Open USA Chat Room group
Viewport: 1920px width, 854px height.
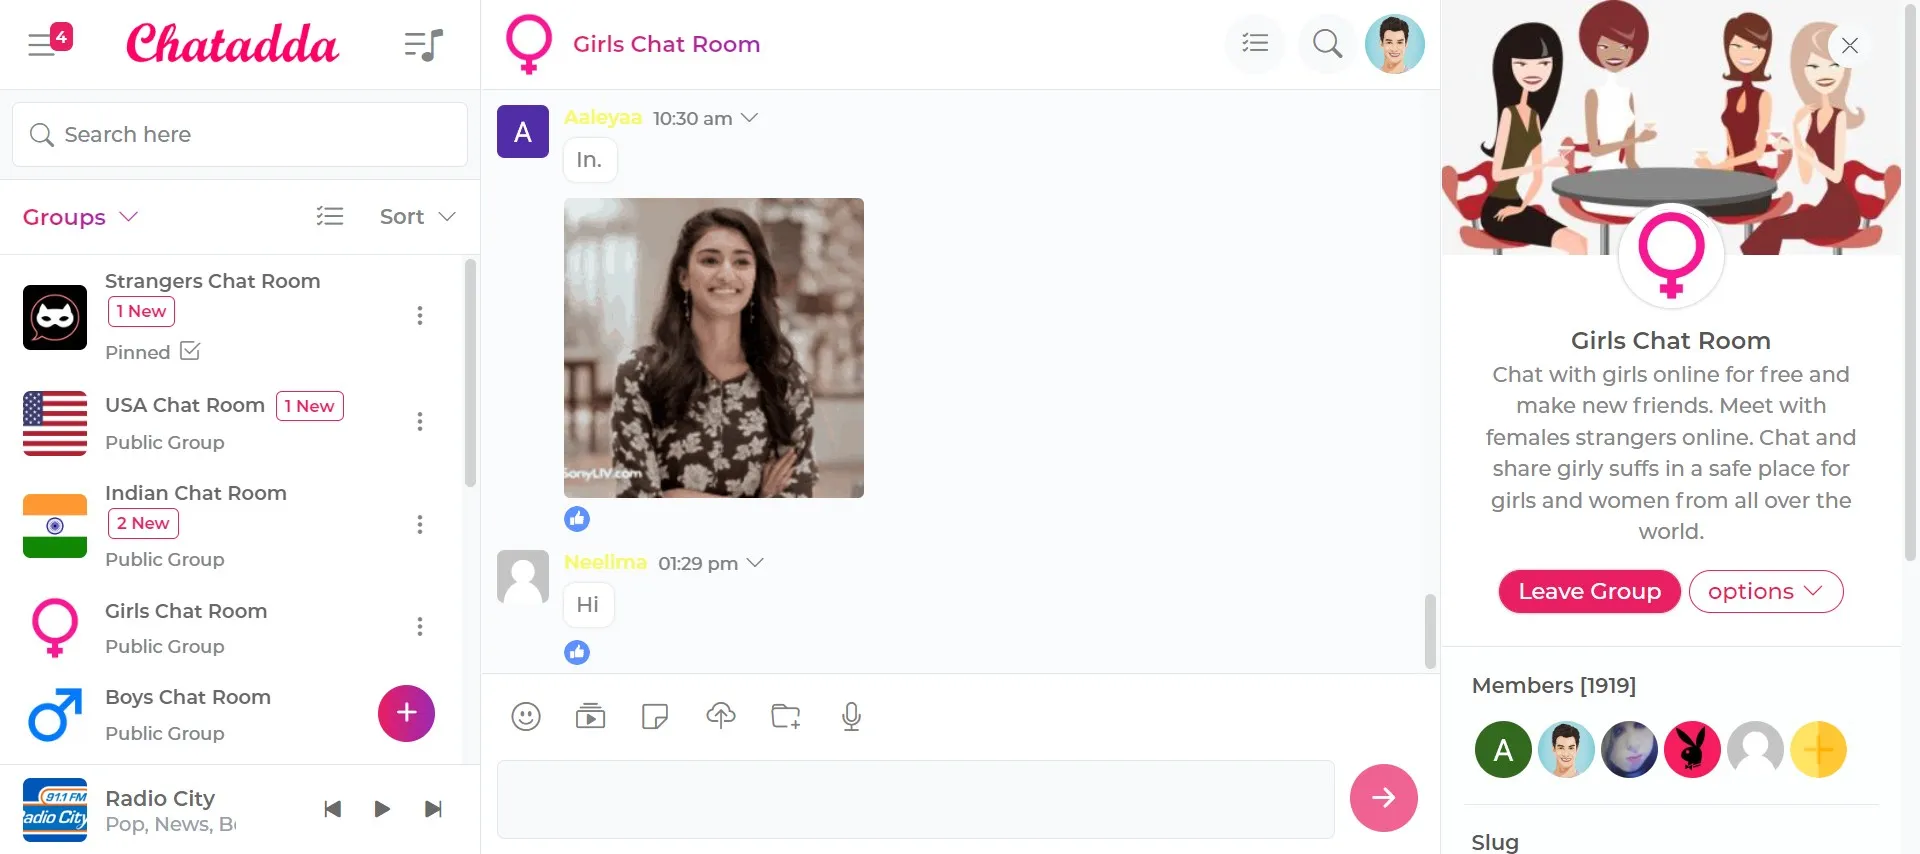pyautogui.click(x=185, y=405)
